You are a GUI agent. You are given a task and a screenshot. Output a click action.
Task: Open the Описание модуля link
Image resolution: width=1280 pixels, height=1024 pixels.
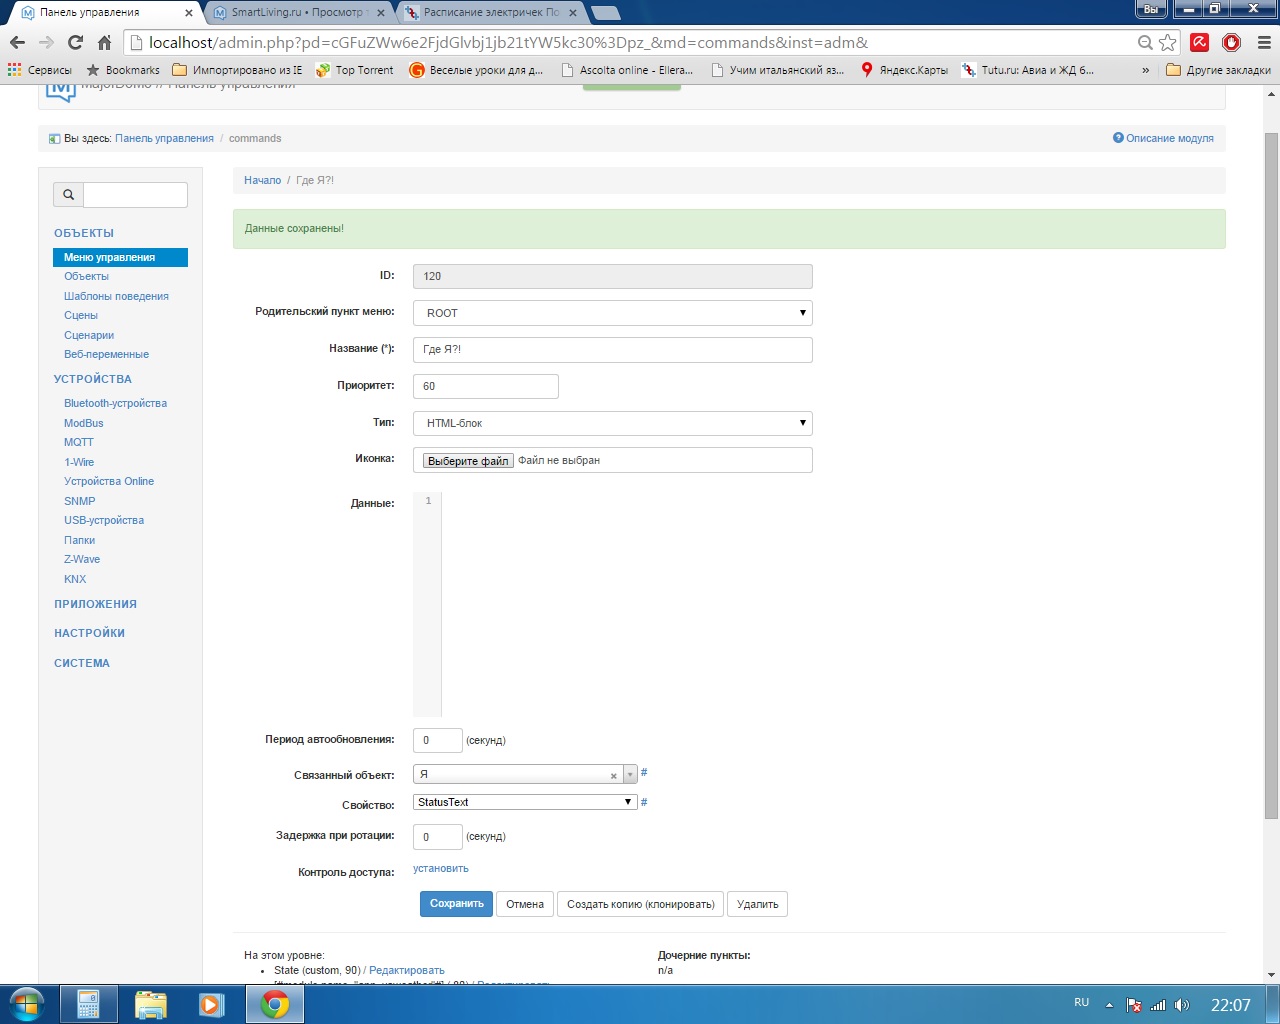[x=1164, y=138]
